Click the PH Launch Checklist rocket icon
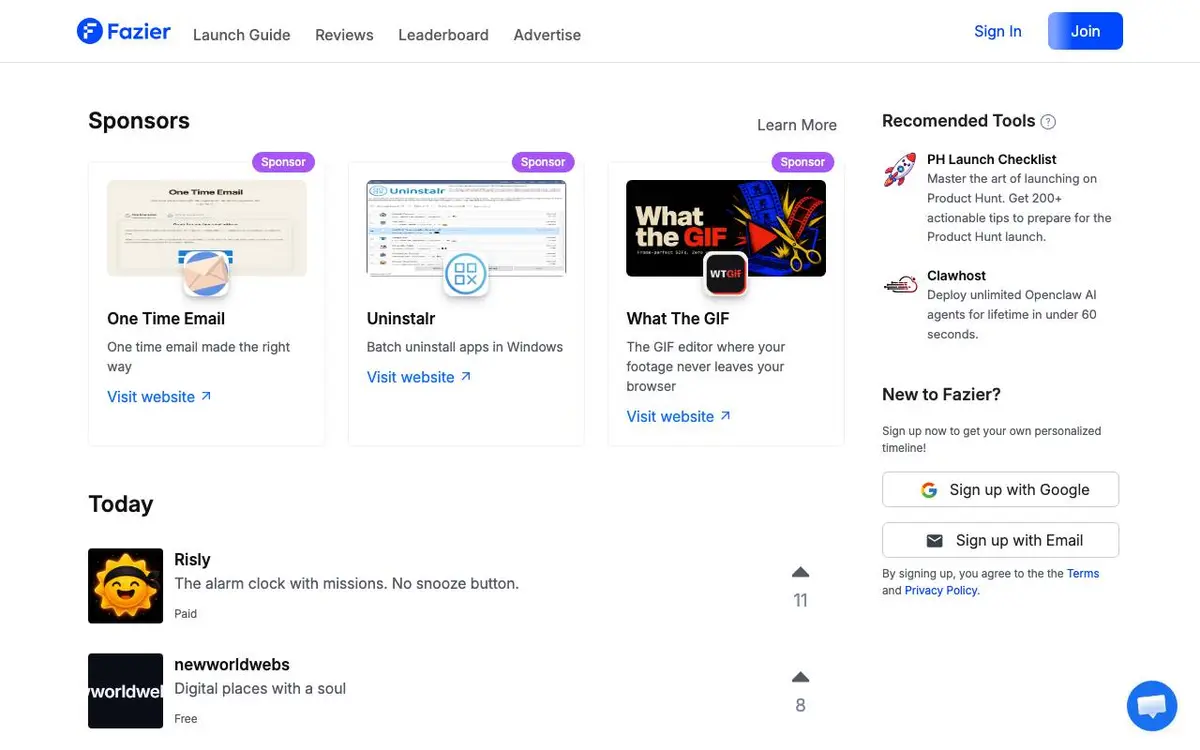The width and height of the screenshot is (1200, 750). [900, 170]
